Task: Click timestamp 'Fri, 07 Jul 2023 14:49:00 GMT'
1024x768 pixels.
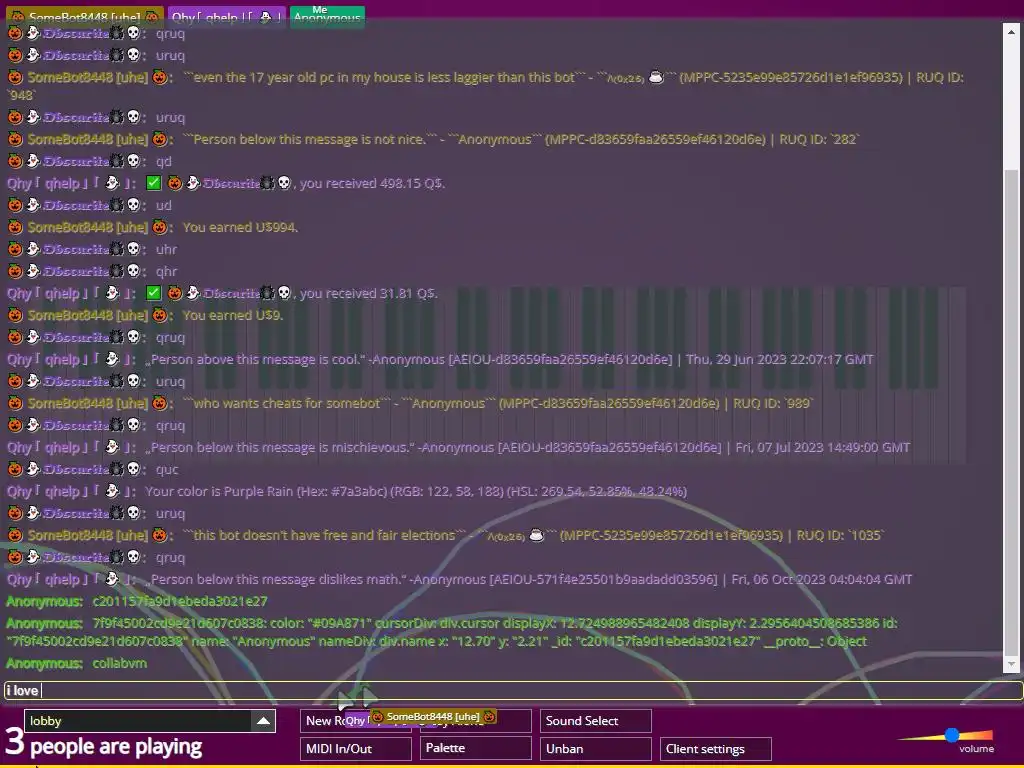Action: click(823, 447)
